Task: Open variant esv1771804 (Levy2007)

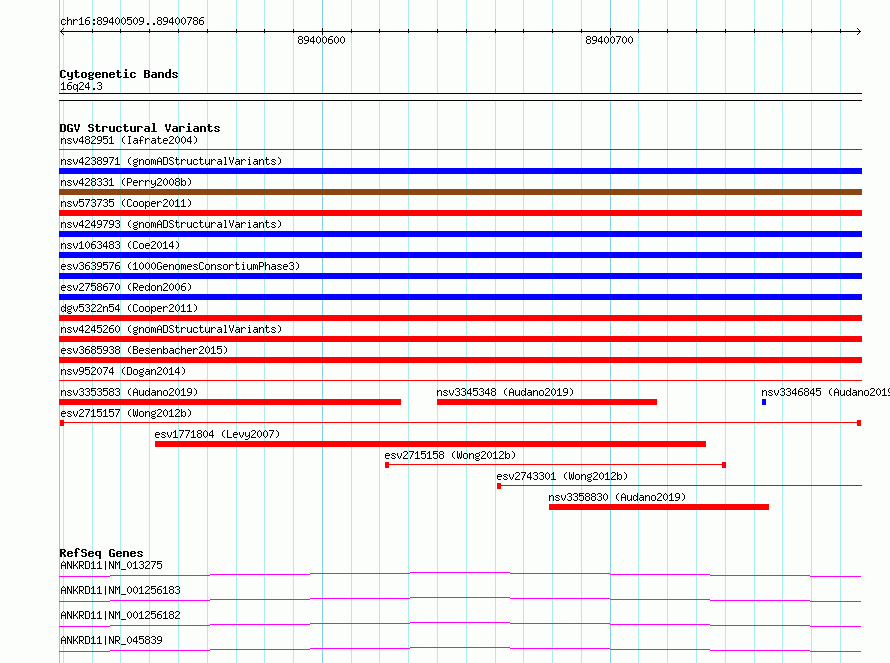Action: pos(217,434)
